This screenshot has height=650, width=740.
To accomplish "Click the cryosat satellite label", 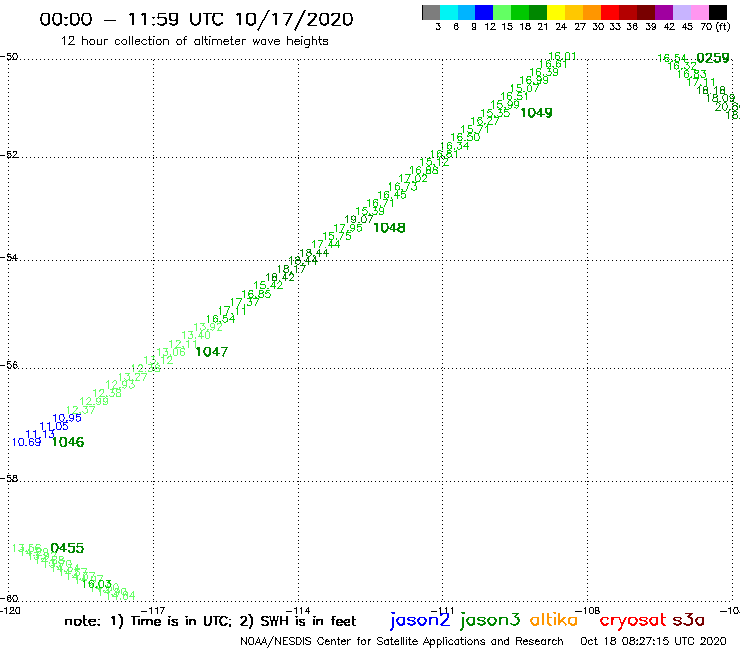I will click(x=633, y=621).
